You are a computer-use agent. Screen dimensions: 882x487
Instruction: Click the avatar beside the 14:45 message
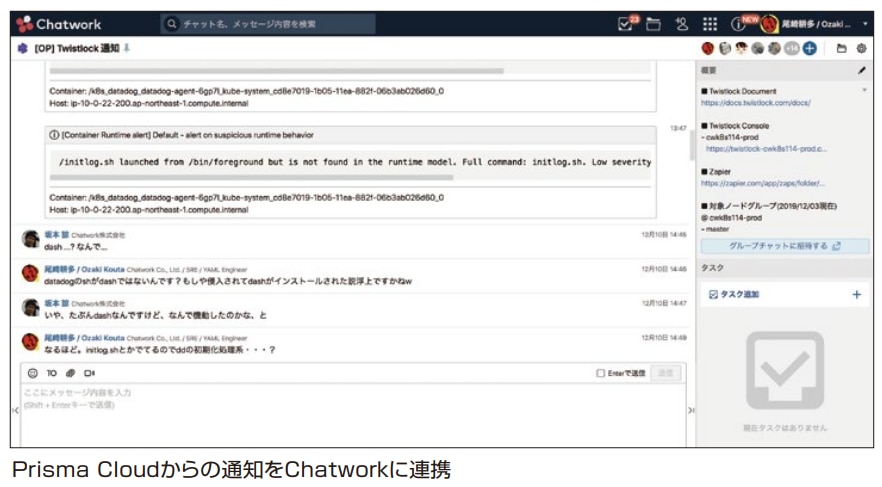[x=30, y=239]
